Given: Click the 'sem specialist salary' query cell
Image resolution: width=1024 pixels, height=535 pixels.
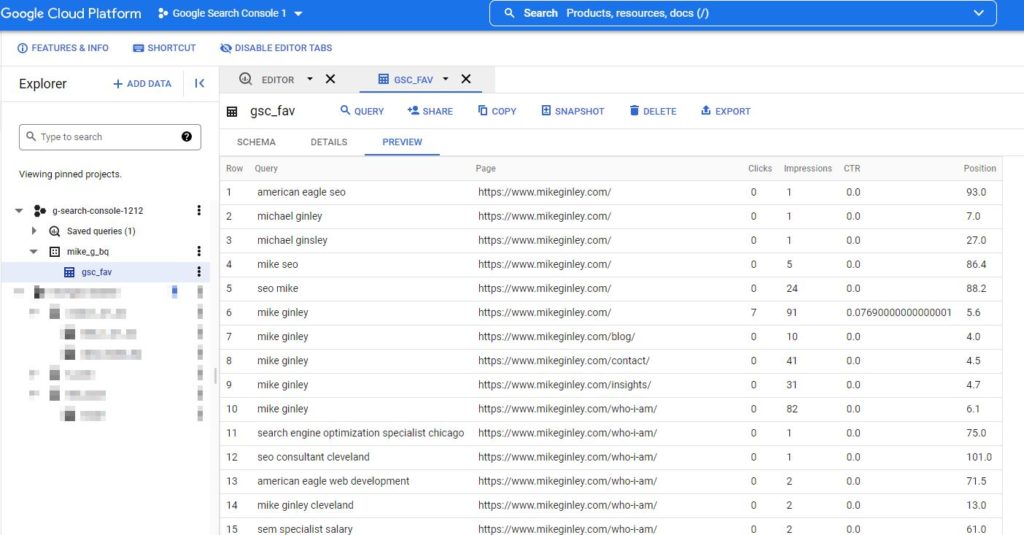Looking at the screenshot, I should pyautogui.click(x=304, y=529).
